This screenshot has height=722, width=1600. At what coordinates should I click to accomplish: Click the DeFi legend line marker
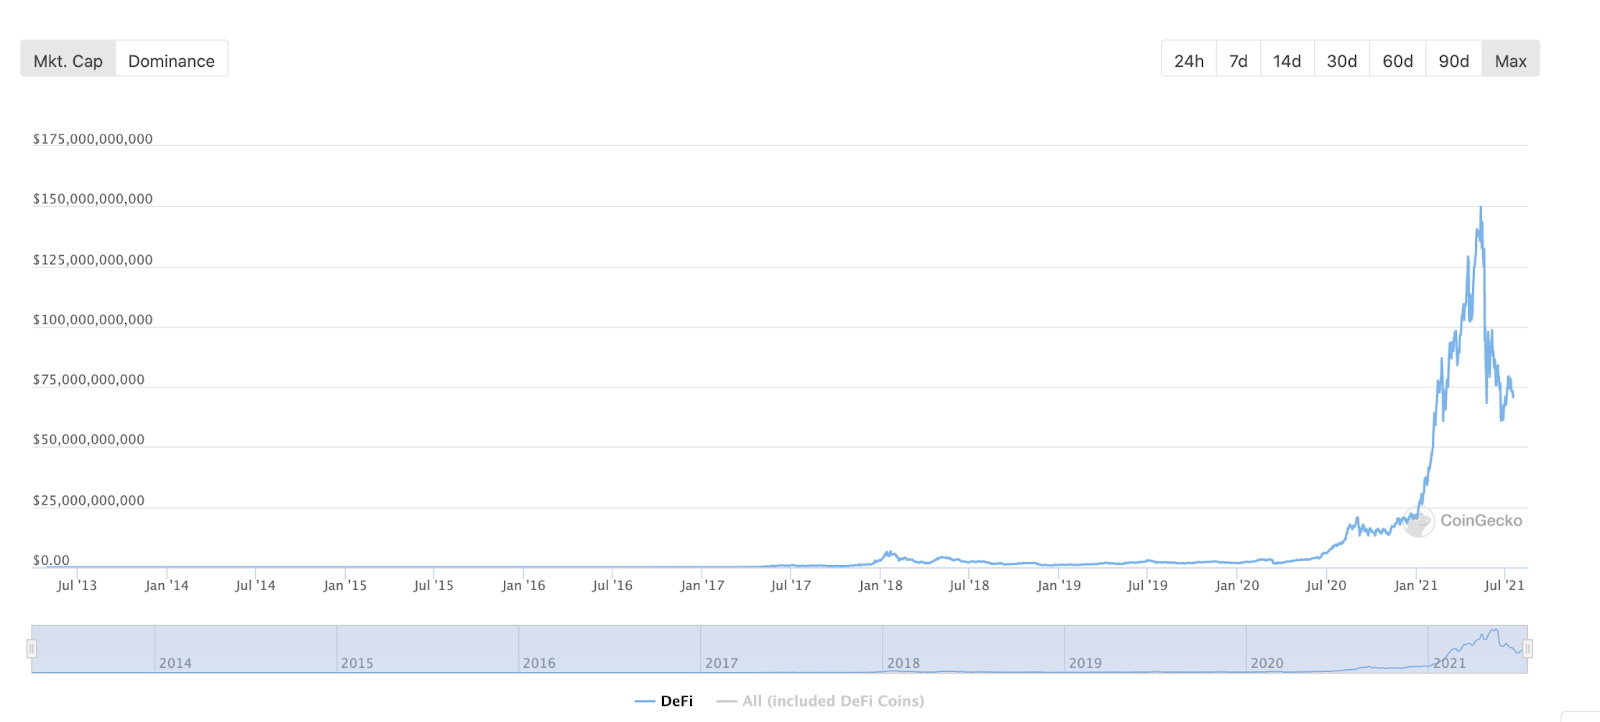tap(645, 701)
